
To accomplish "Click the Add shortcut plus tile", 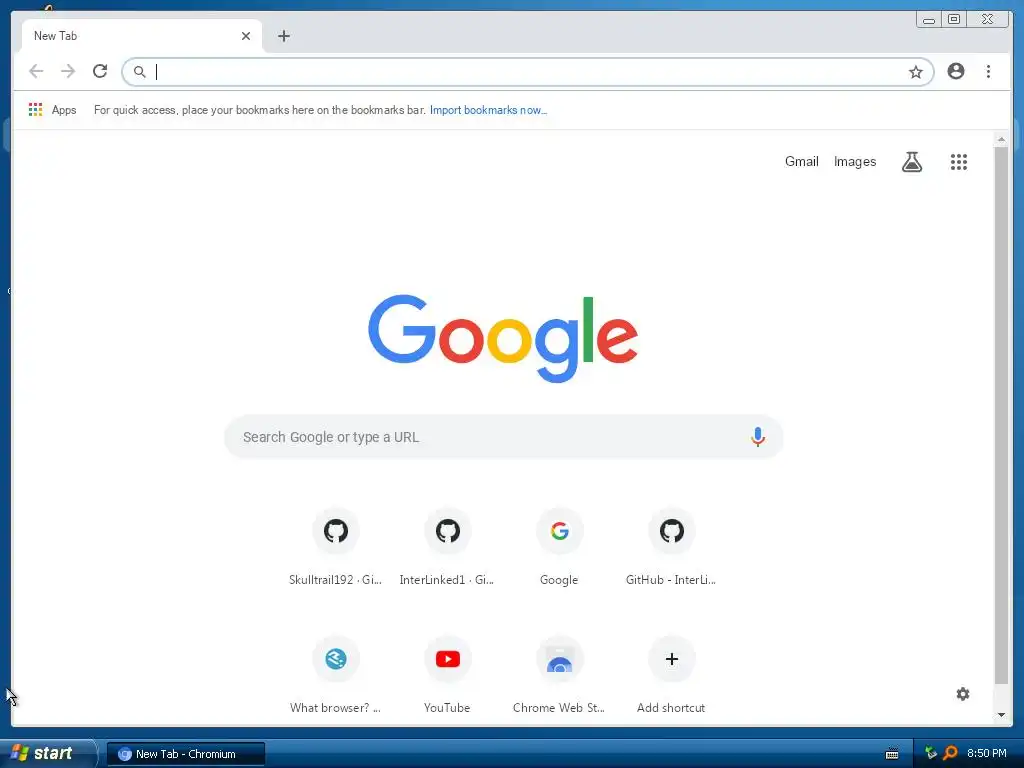I will [x=671, y=675].
